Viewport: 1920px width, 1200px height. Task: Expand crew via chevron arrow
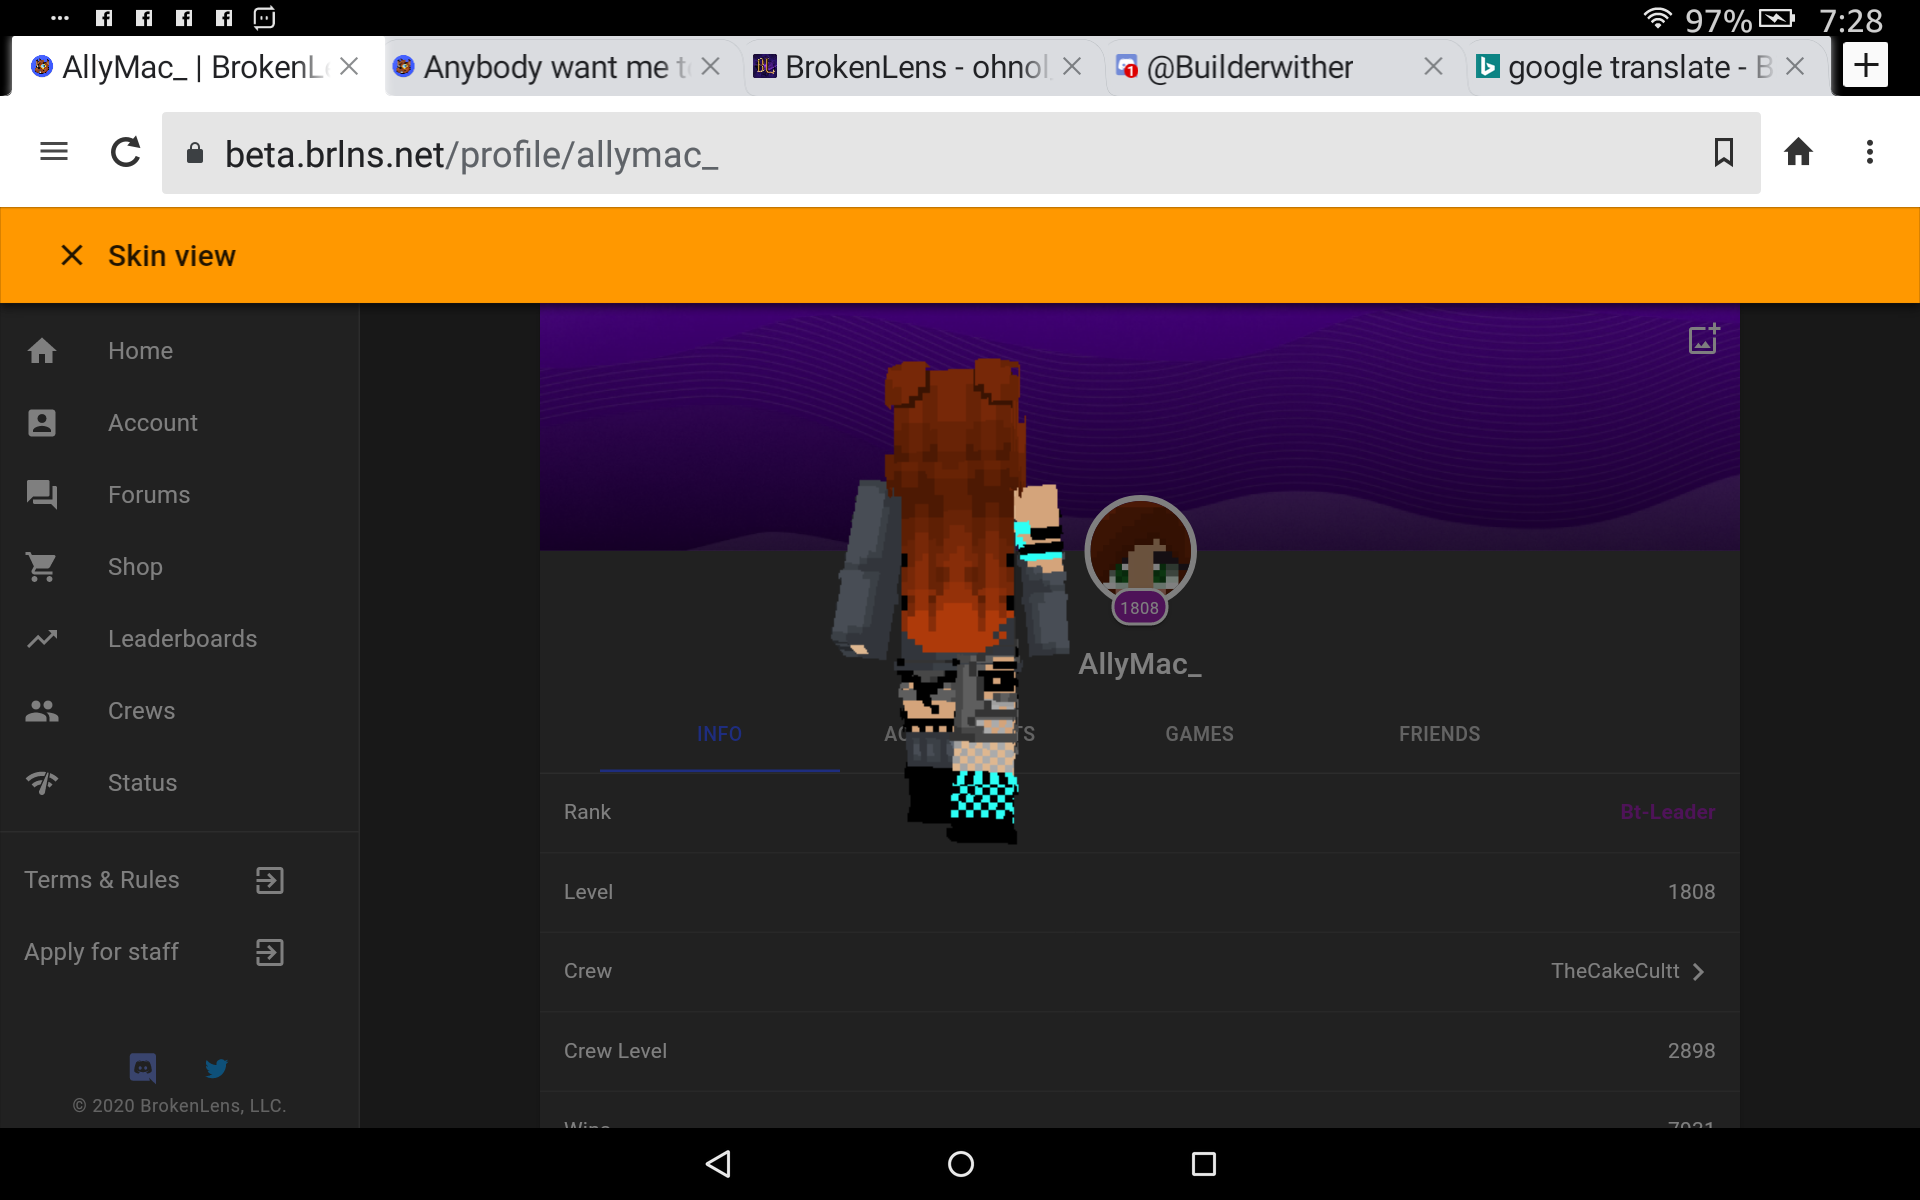click(x=1698, y=972)
